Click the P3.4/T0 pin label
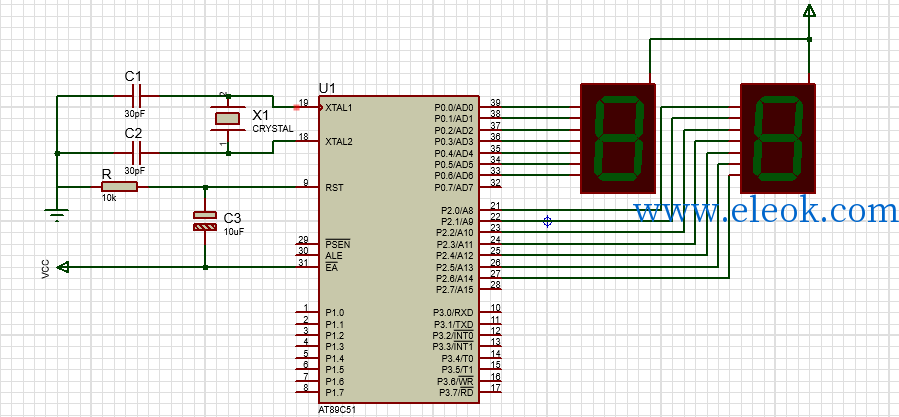The width and height of the screenshot is (899, 417). click(457, 358)
